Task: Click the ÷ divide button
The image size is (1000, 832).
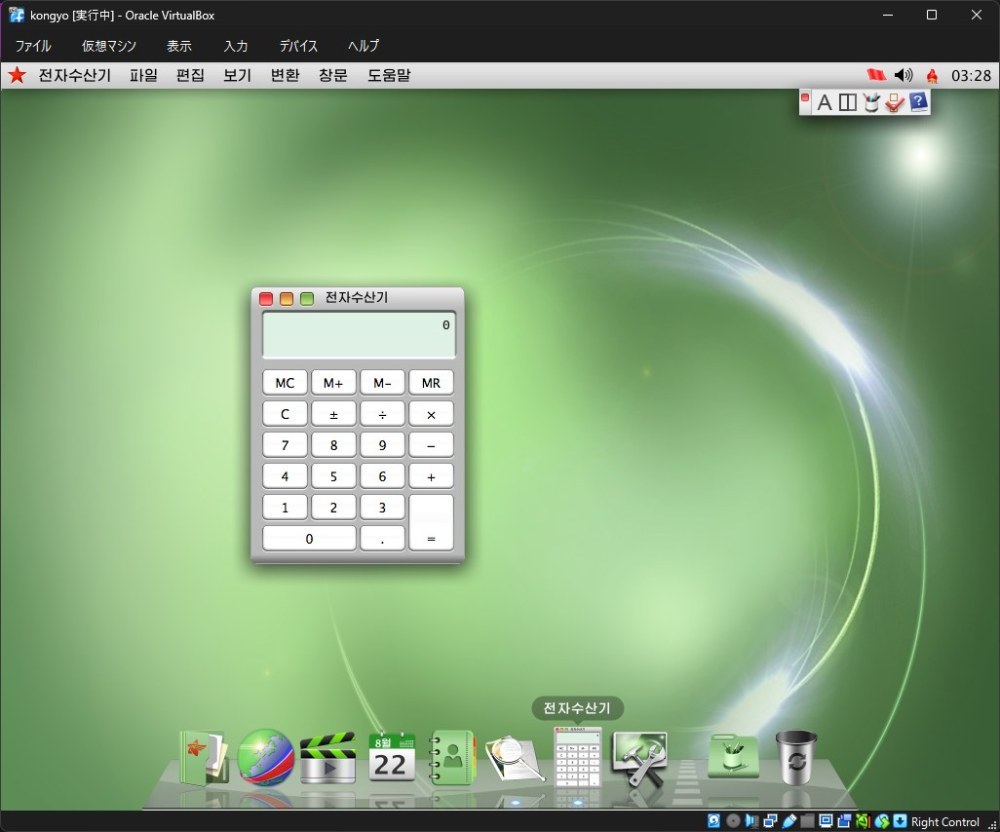Action: tap(382, 414)
